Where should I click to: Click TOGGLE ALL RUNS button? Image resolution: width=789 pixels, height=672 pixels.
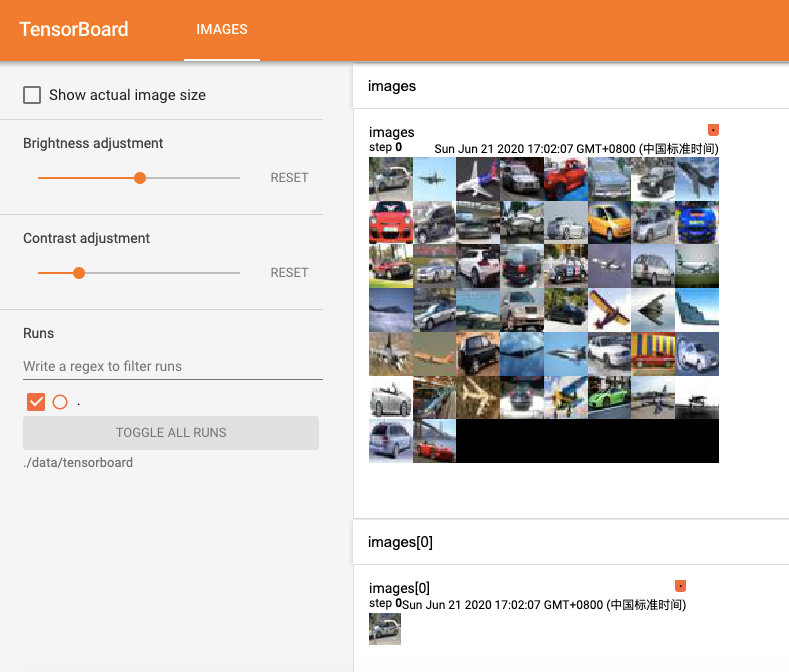[171, 432]
